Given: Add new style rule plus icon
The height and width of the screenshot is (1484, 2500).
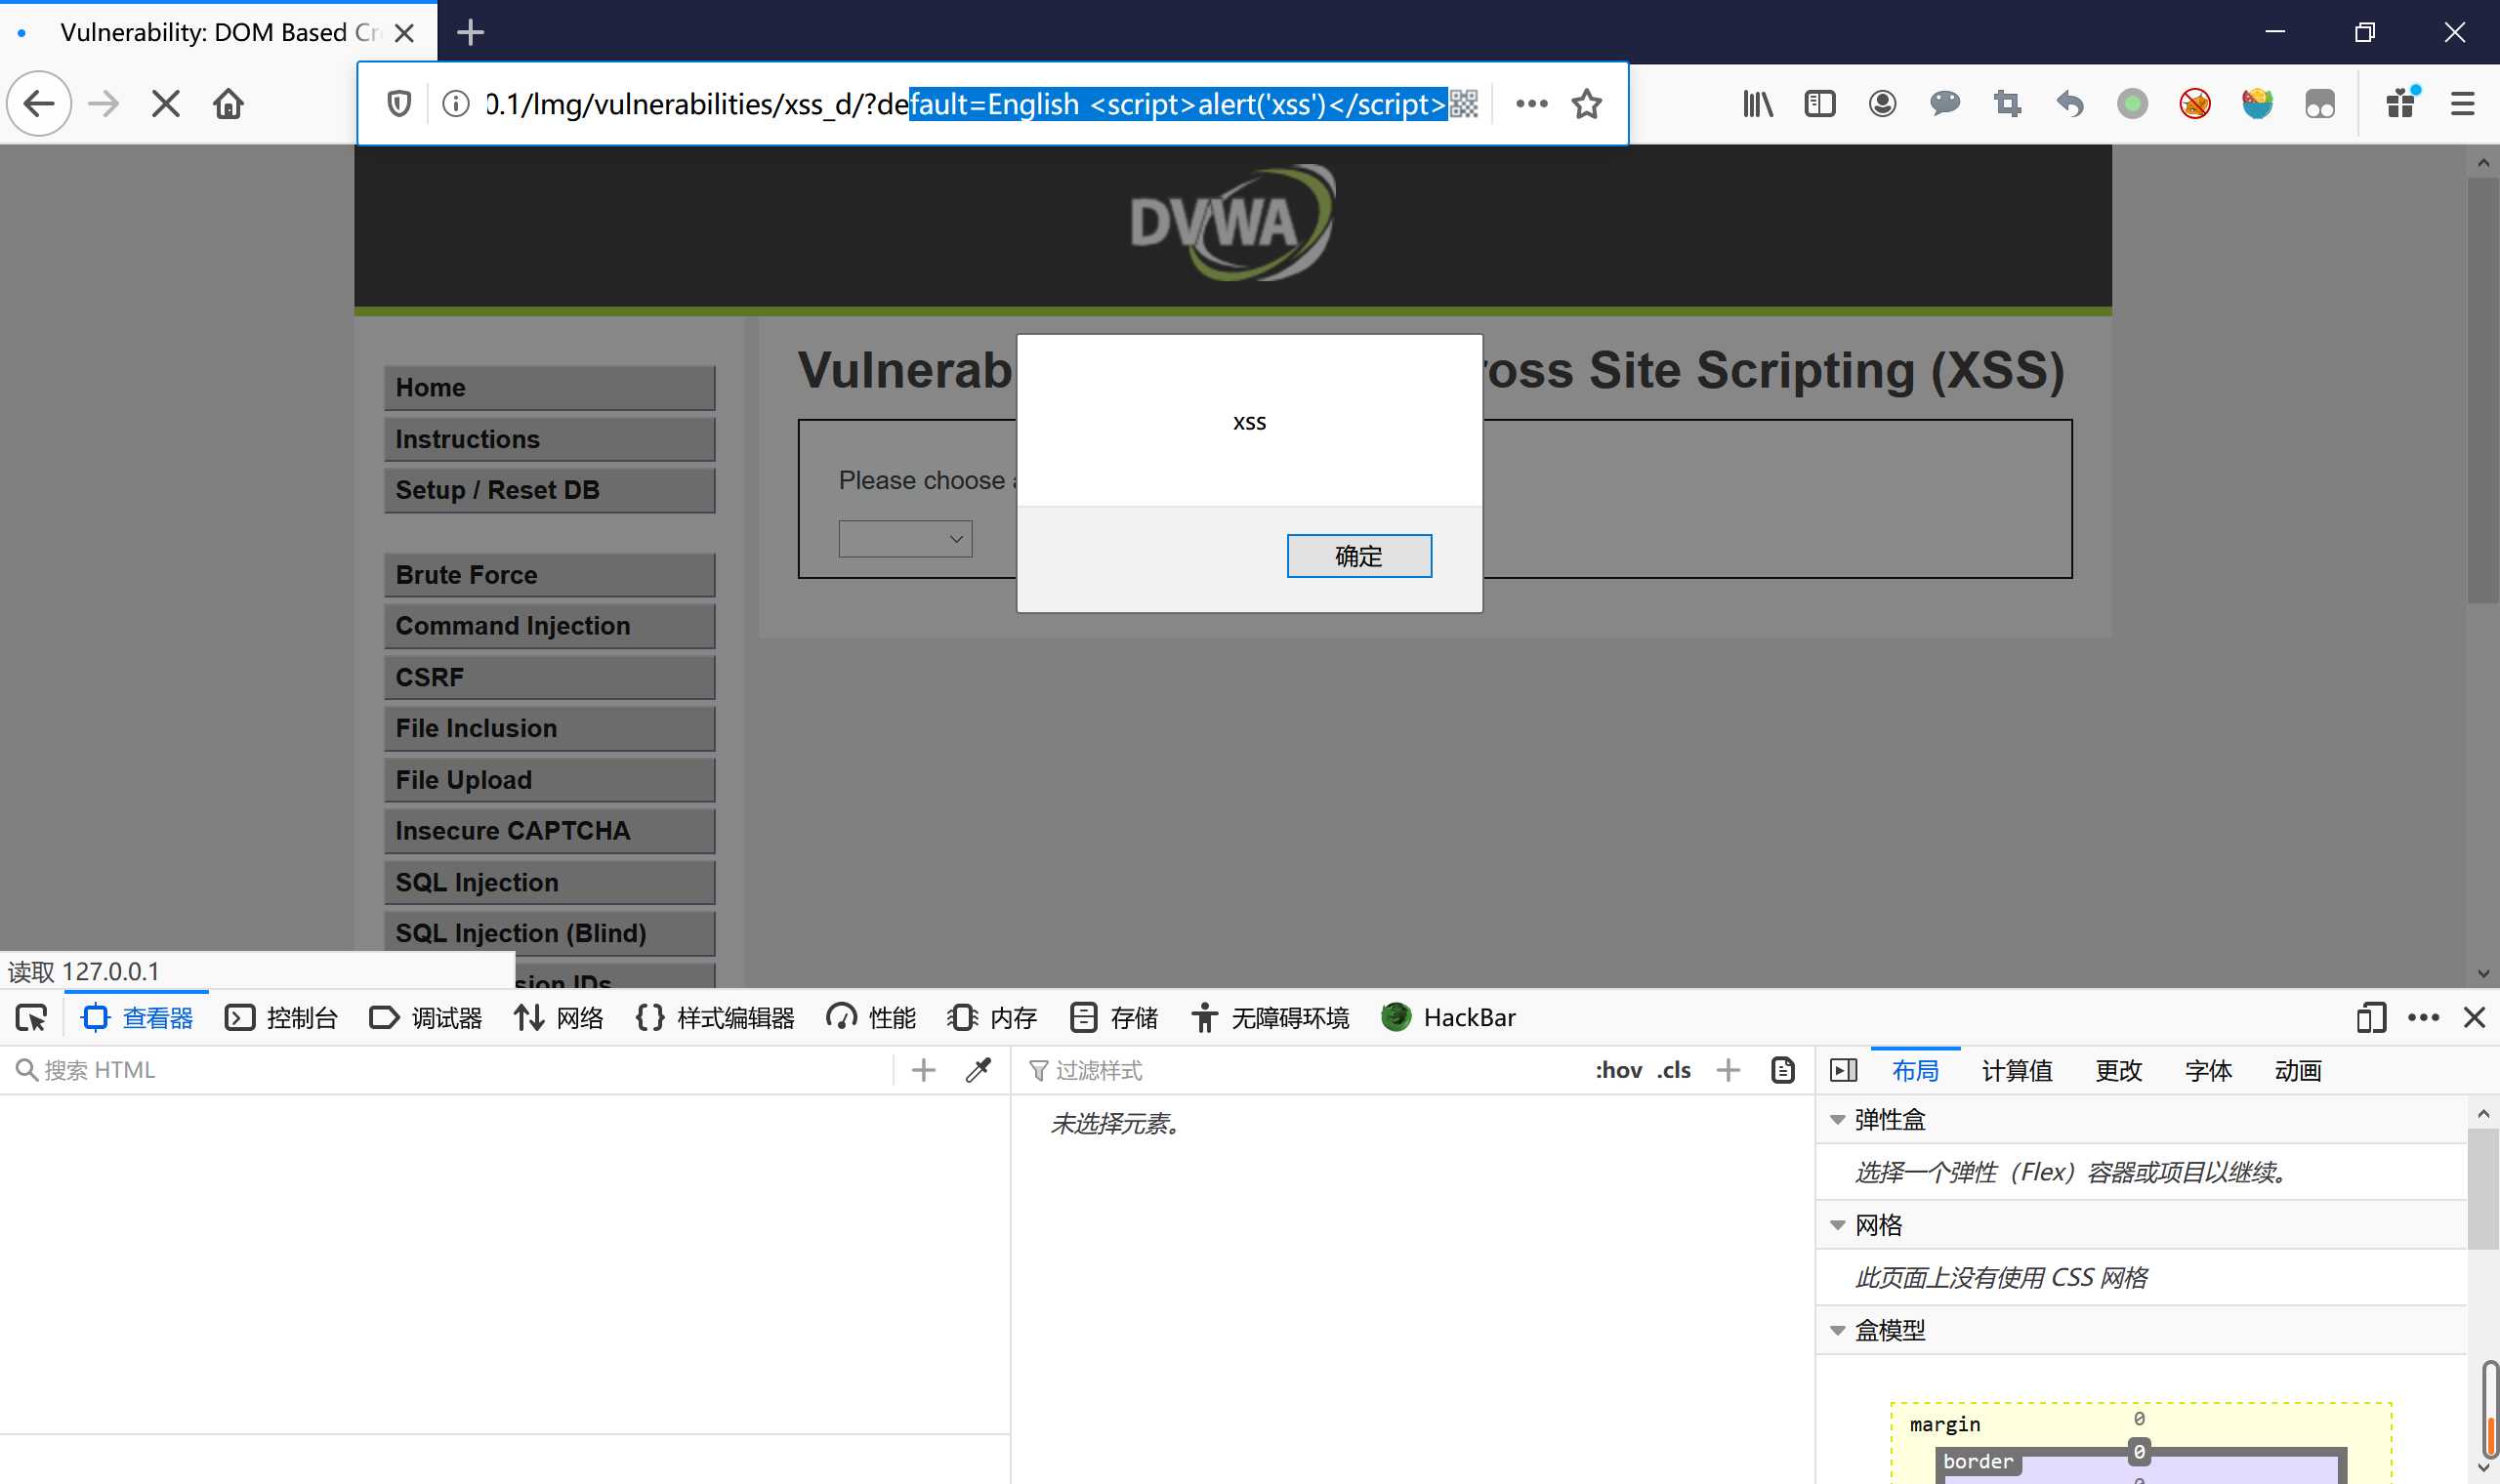Looking at the screenshot, I should click(1728, 1070).
